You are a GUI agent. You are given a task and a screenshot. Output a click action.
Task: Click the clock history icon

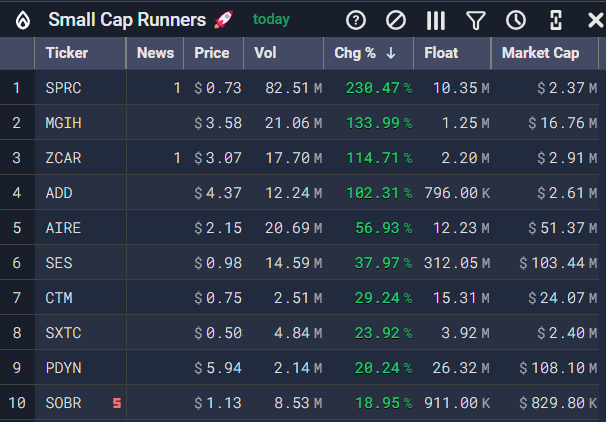tap(516, 20)
